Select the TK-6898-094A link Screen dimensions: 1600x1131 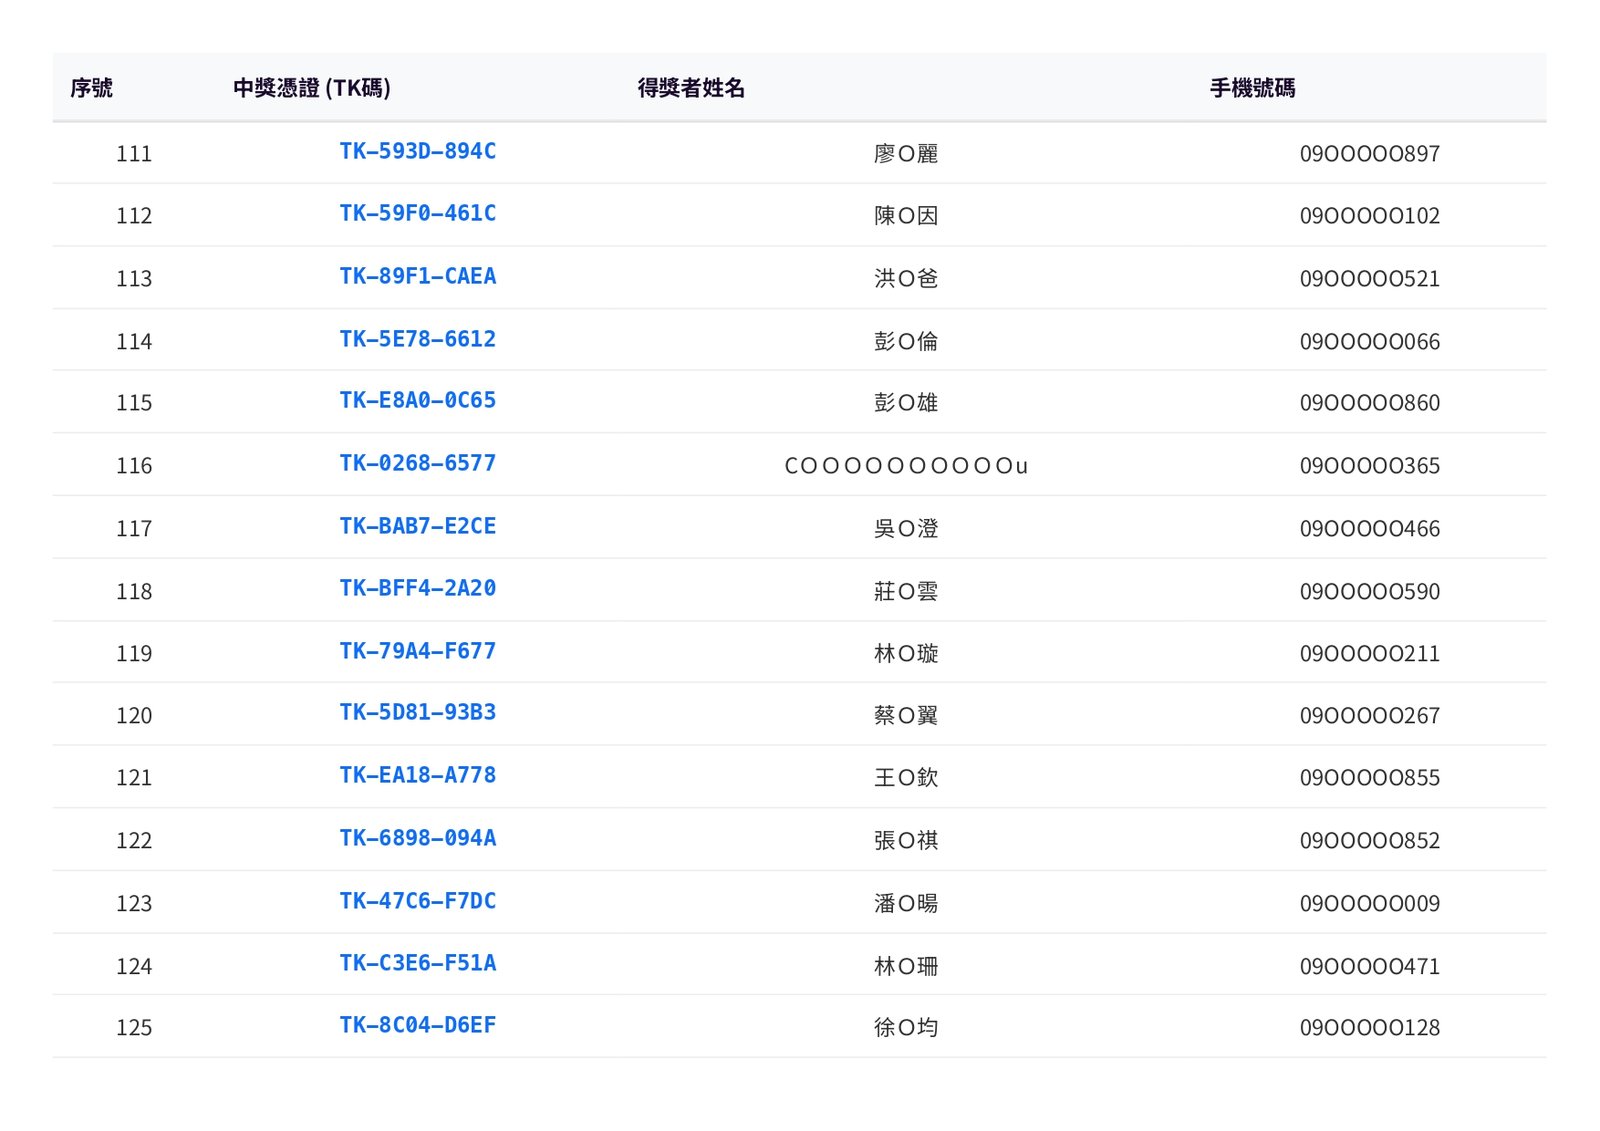(417, 838)
